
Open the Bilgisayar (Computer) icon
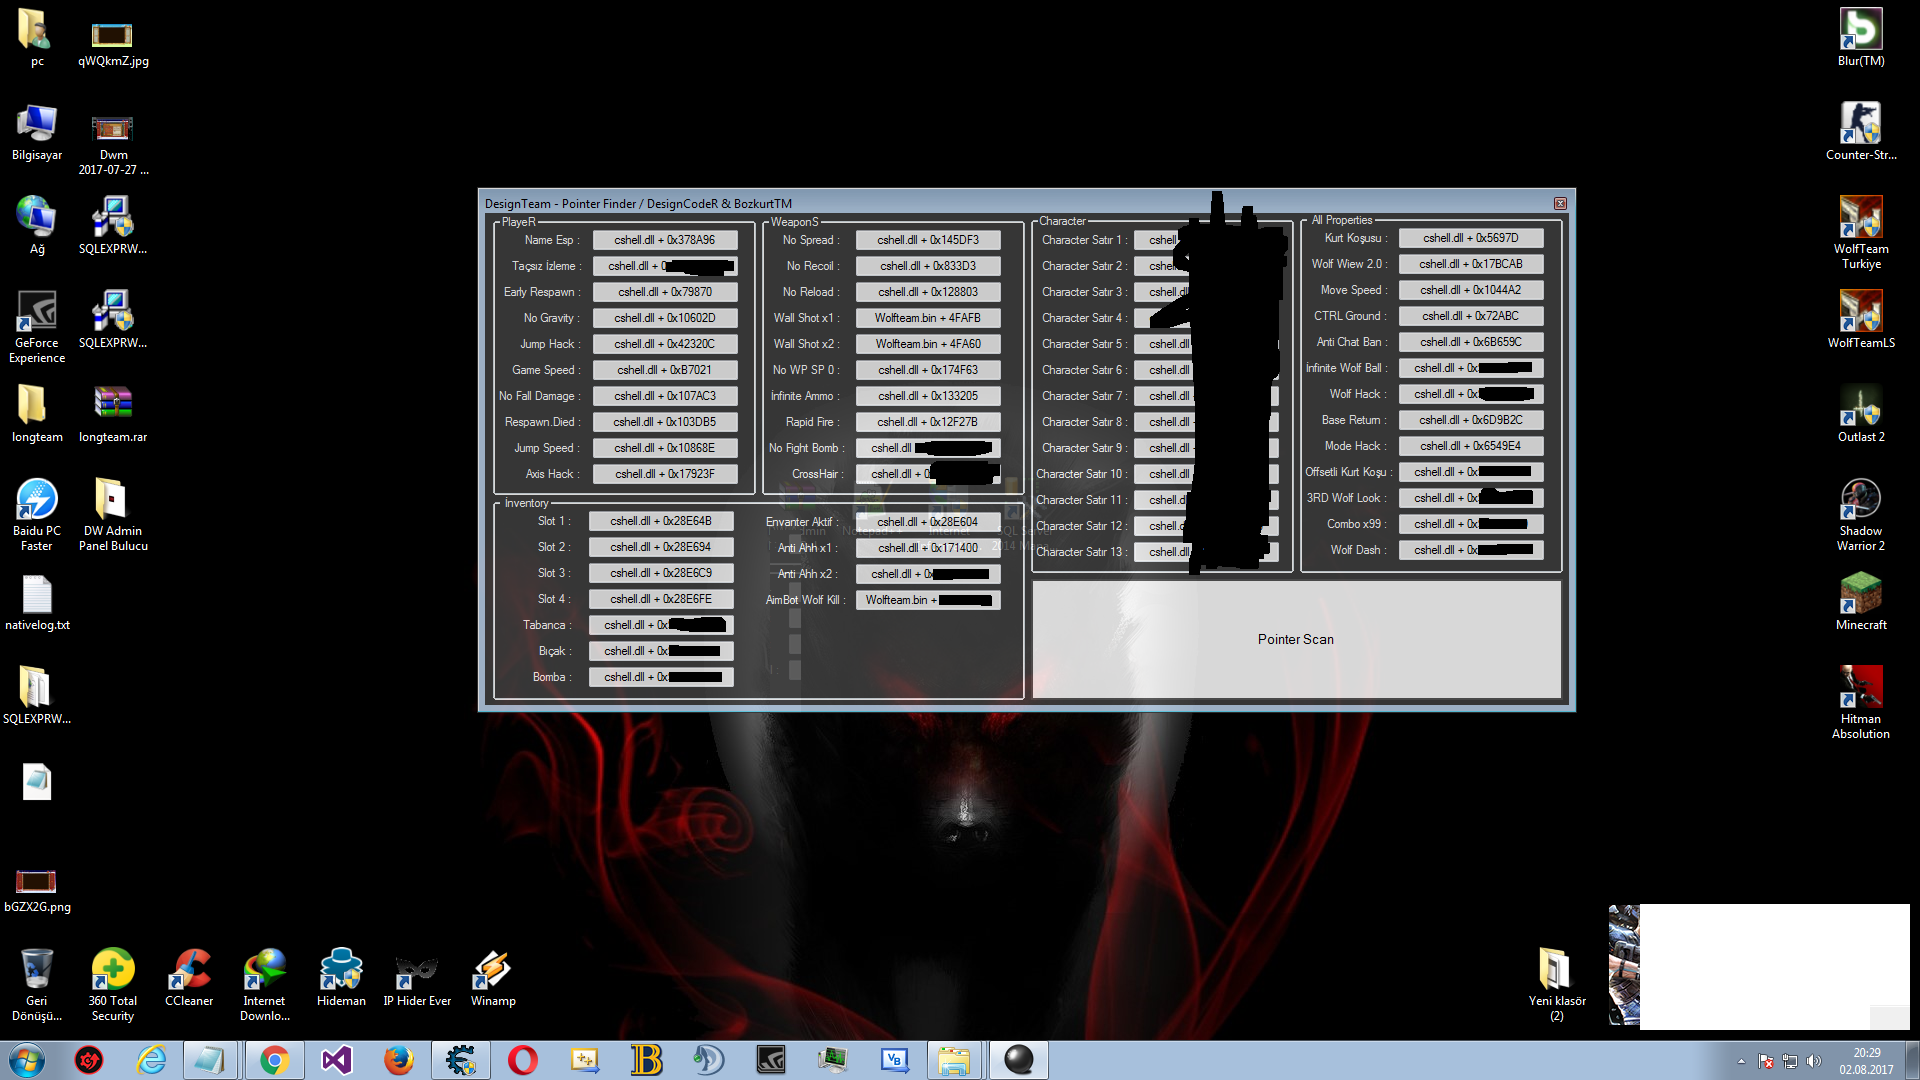tap(37, 131)
